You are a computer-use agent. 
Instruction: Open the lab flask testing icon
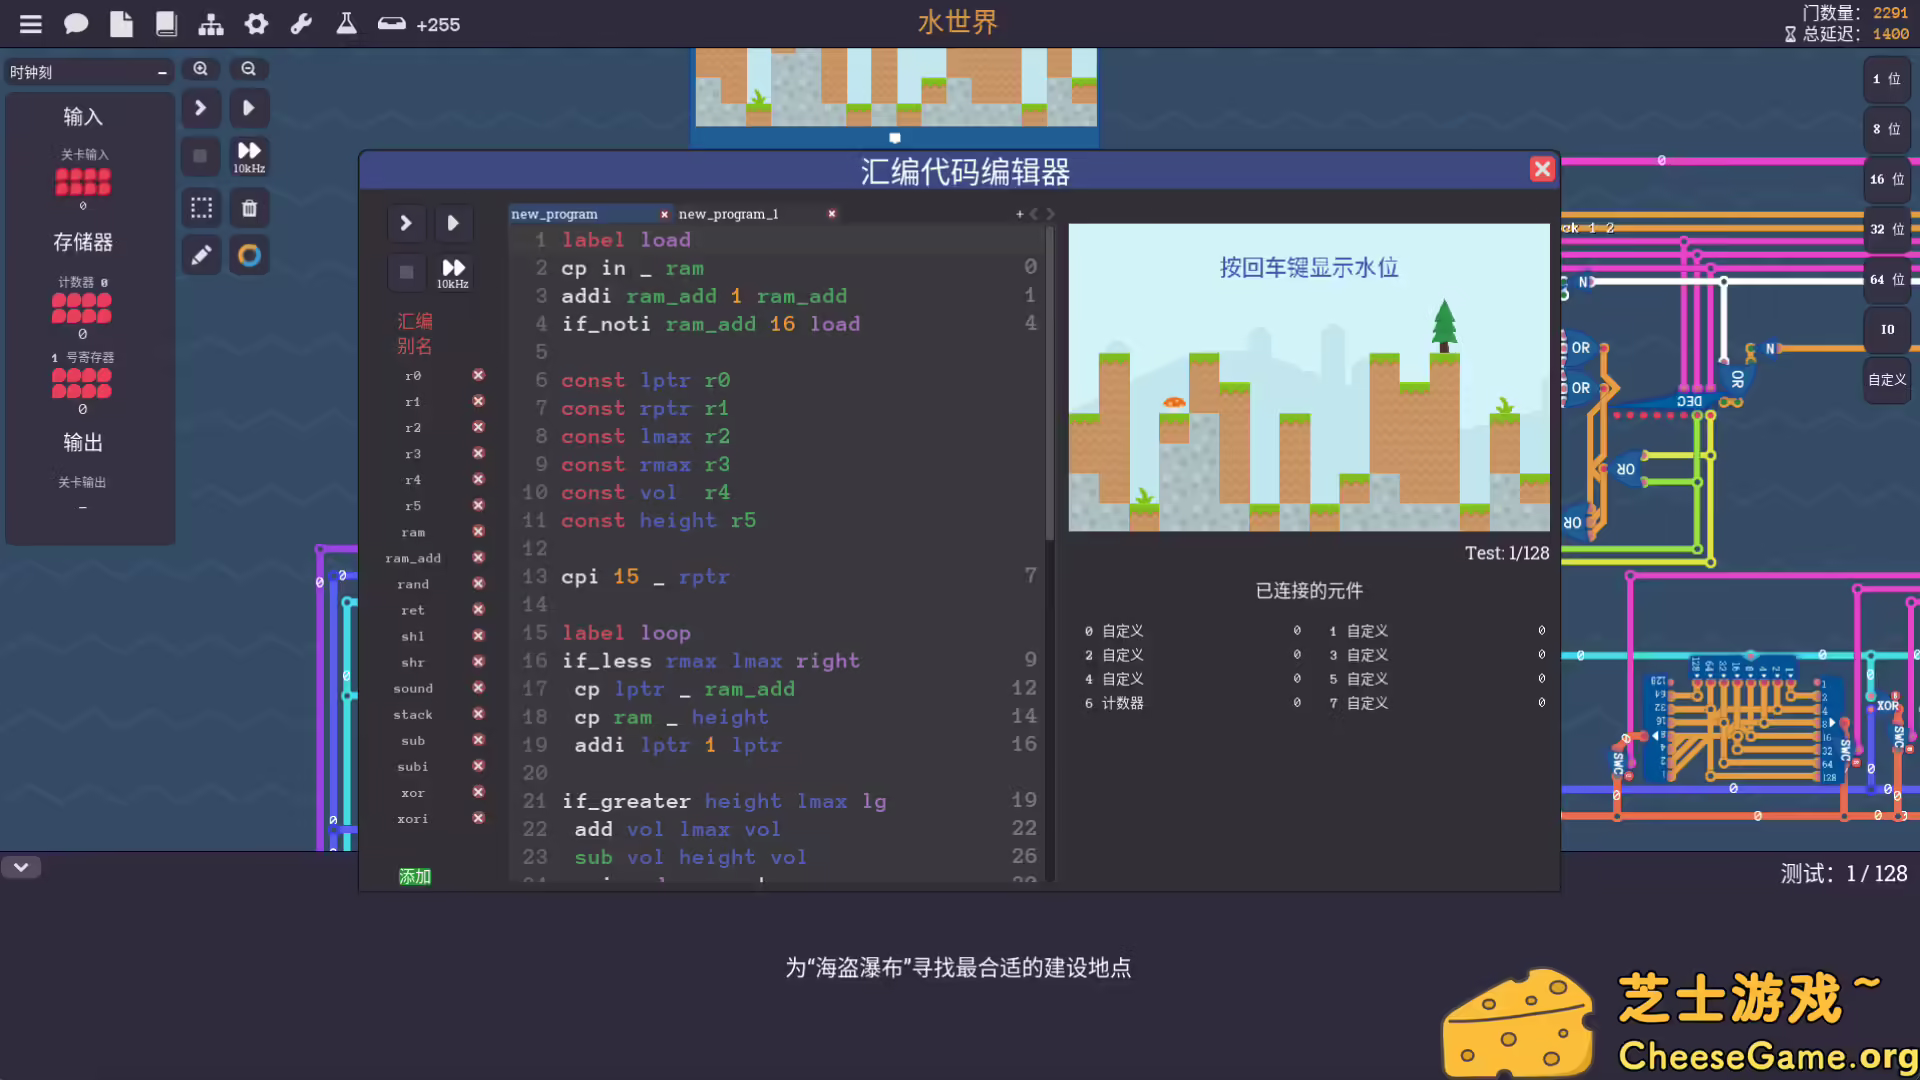346,23
